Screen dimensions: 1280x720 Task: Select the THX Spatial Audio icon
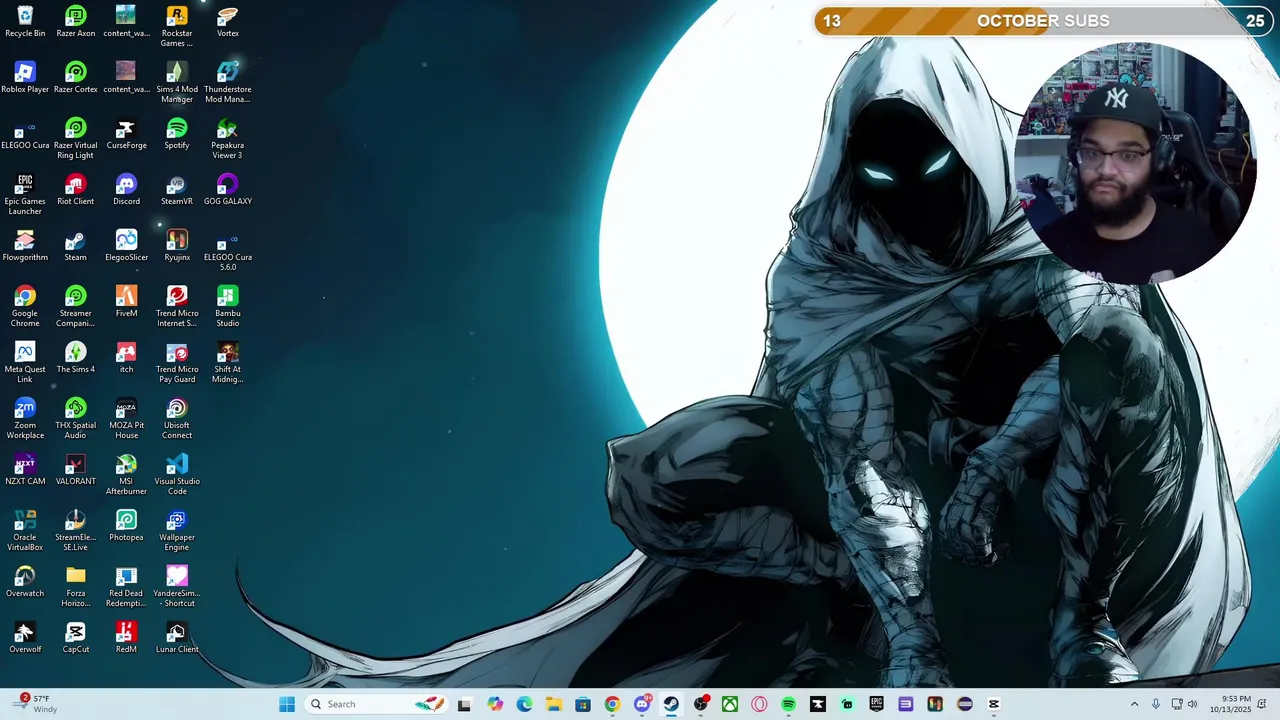coord(76,419)
